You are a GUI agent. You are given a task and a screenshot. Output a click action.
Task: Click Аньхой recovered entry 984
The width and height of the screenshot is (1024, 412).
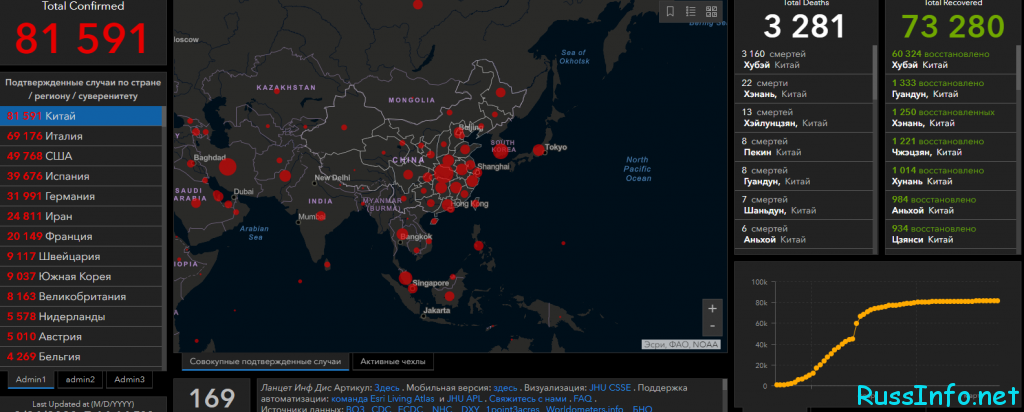[x=953, y=205]
